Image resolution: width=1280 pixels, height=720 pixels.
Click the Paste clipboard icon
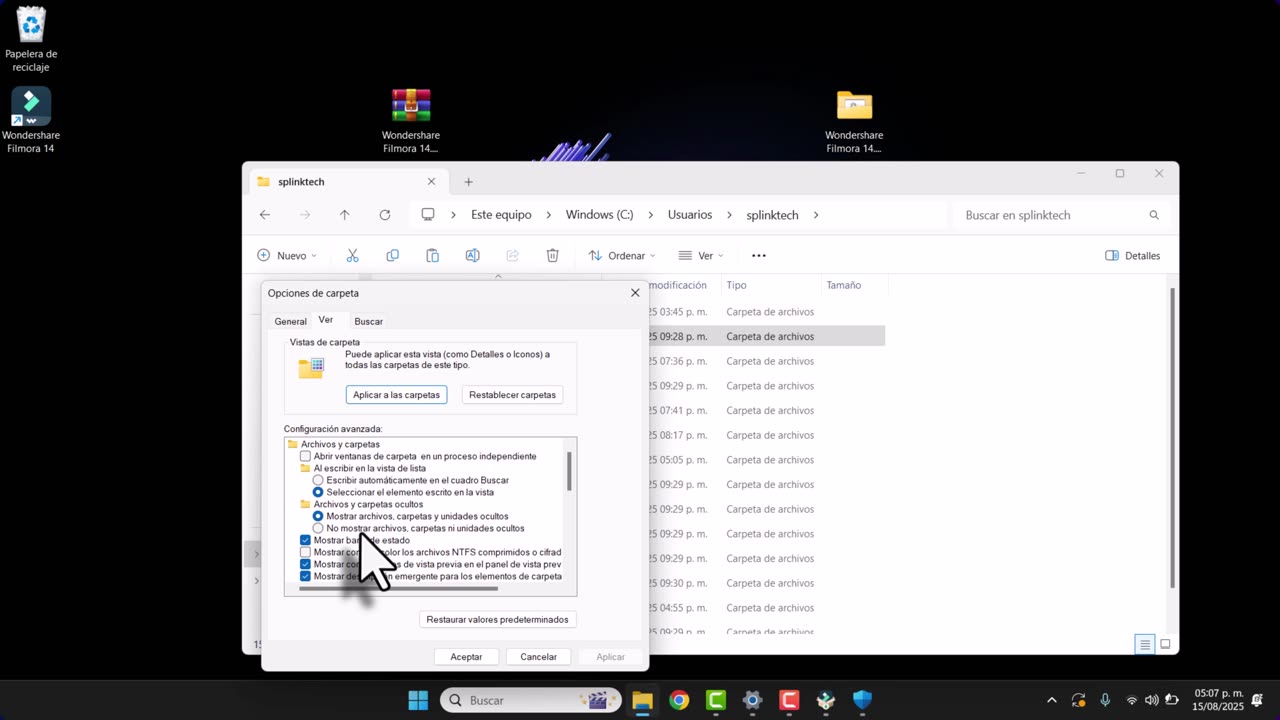[x=432, y=256]
